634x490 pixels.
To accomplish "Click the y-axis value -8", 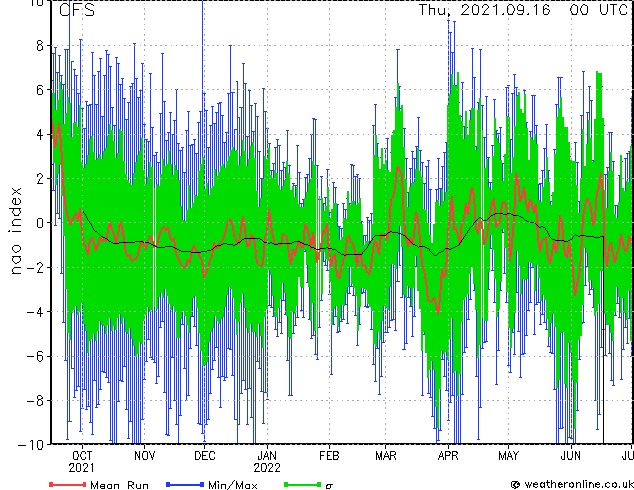I will coord(35,401).
